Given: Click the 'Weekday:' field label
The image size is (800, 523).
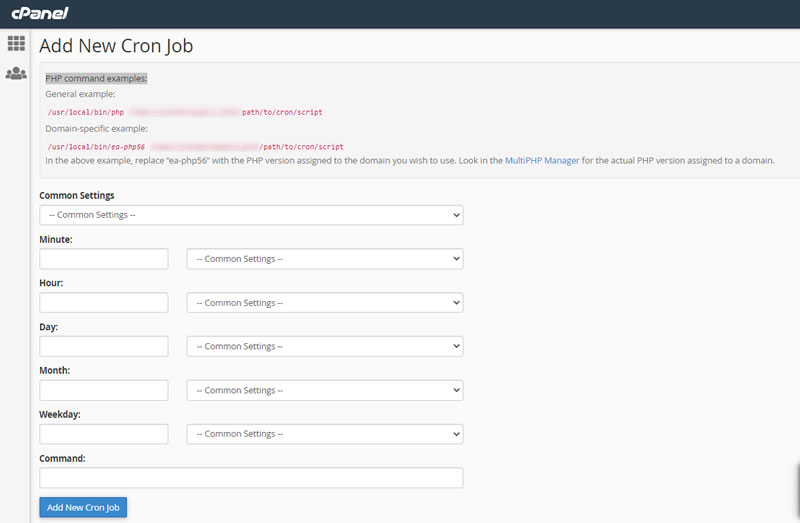Looking at the screenshot, I should pyautogui.click(x=60, y=415).
